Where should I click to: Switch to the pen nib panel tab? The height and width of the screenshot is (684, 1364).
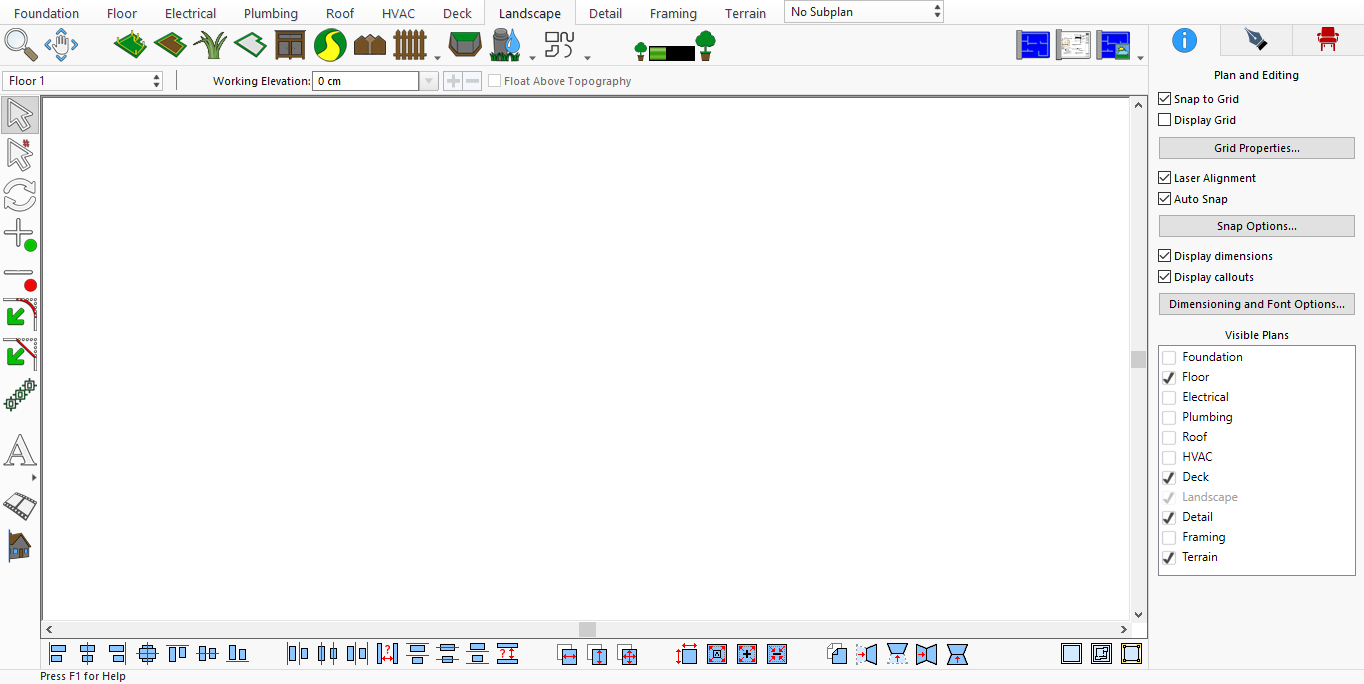click(1256, 40)
